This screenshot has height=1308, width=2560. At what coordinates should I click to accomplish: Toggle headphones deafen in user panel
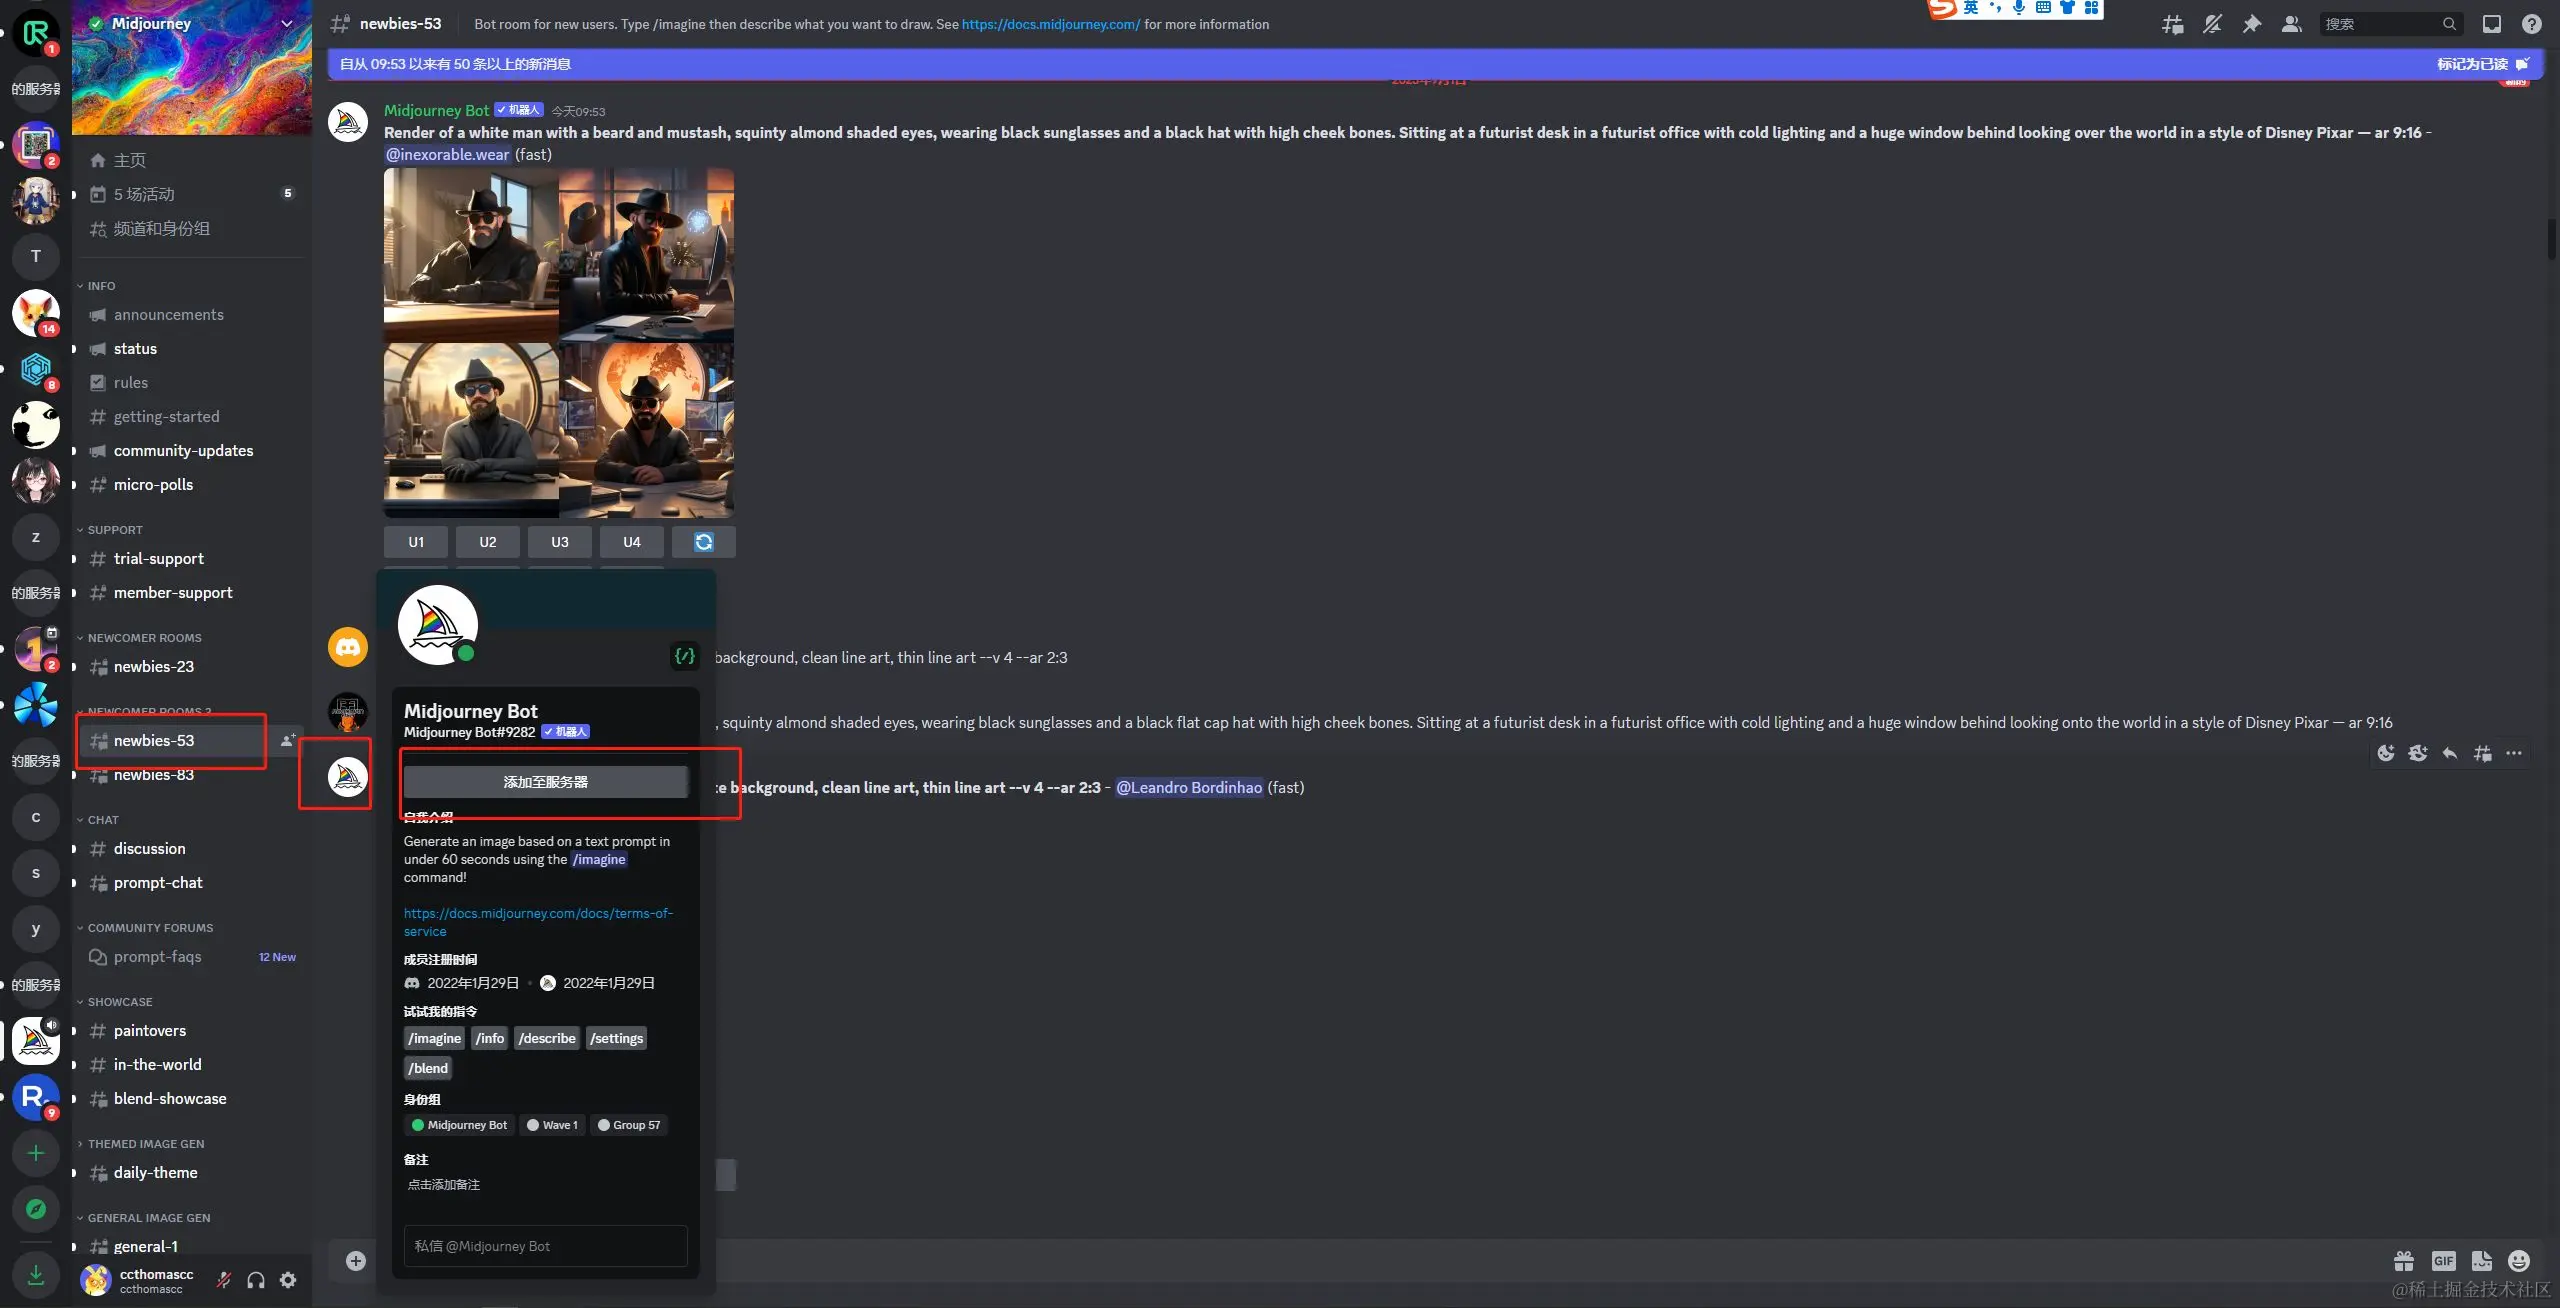point(256,1280)
